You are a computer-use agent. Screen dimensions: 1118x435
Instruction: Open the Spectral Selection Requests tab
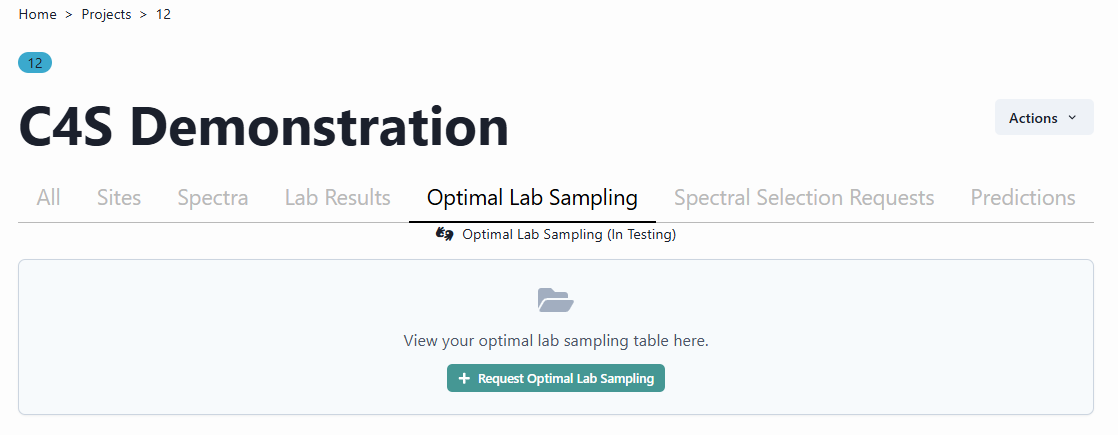point(804,198)
